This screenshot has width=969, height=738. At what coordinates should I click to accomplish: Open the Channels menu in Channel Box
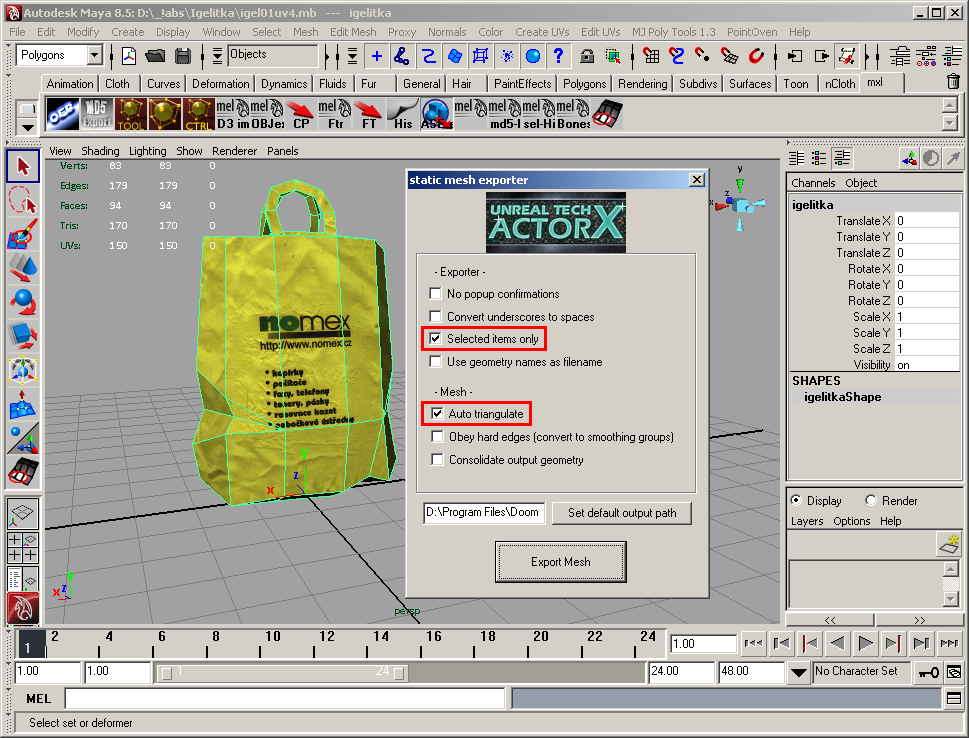click(x=813, y=183)
